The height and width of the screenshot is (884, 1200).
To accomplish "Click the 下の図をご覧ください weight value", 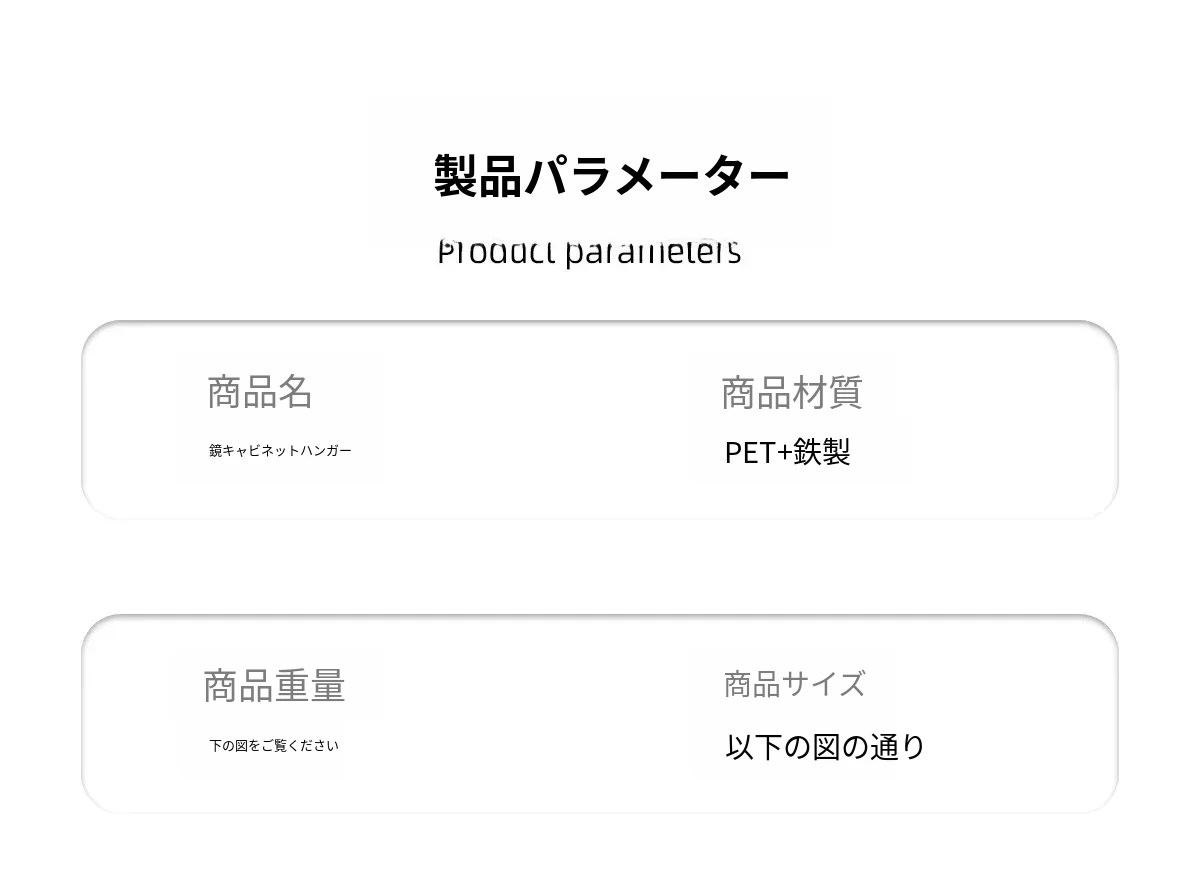I will pos(273,746).
